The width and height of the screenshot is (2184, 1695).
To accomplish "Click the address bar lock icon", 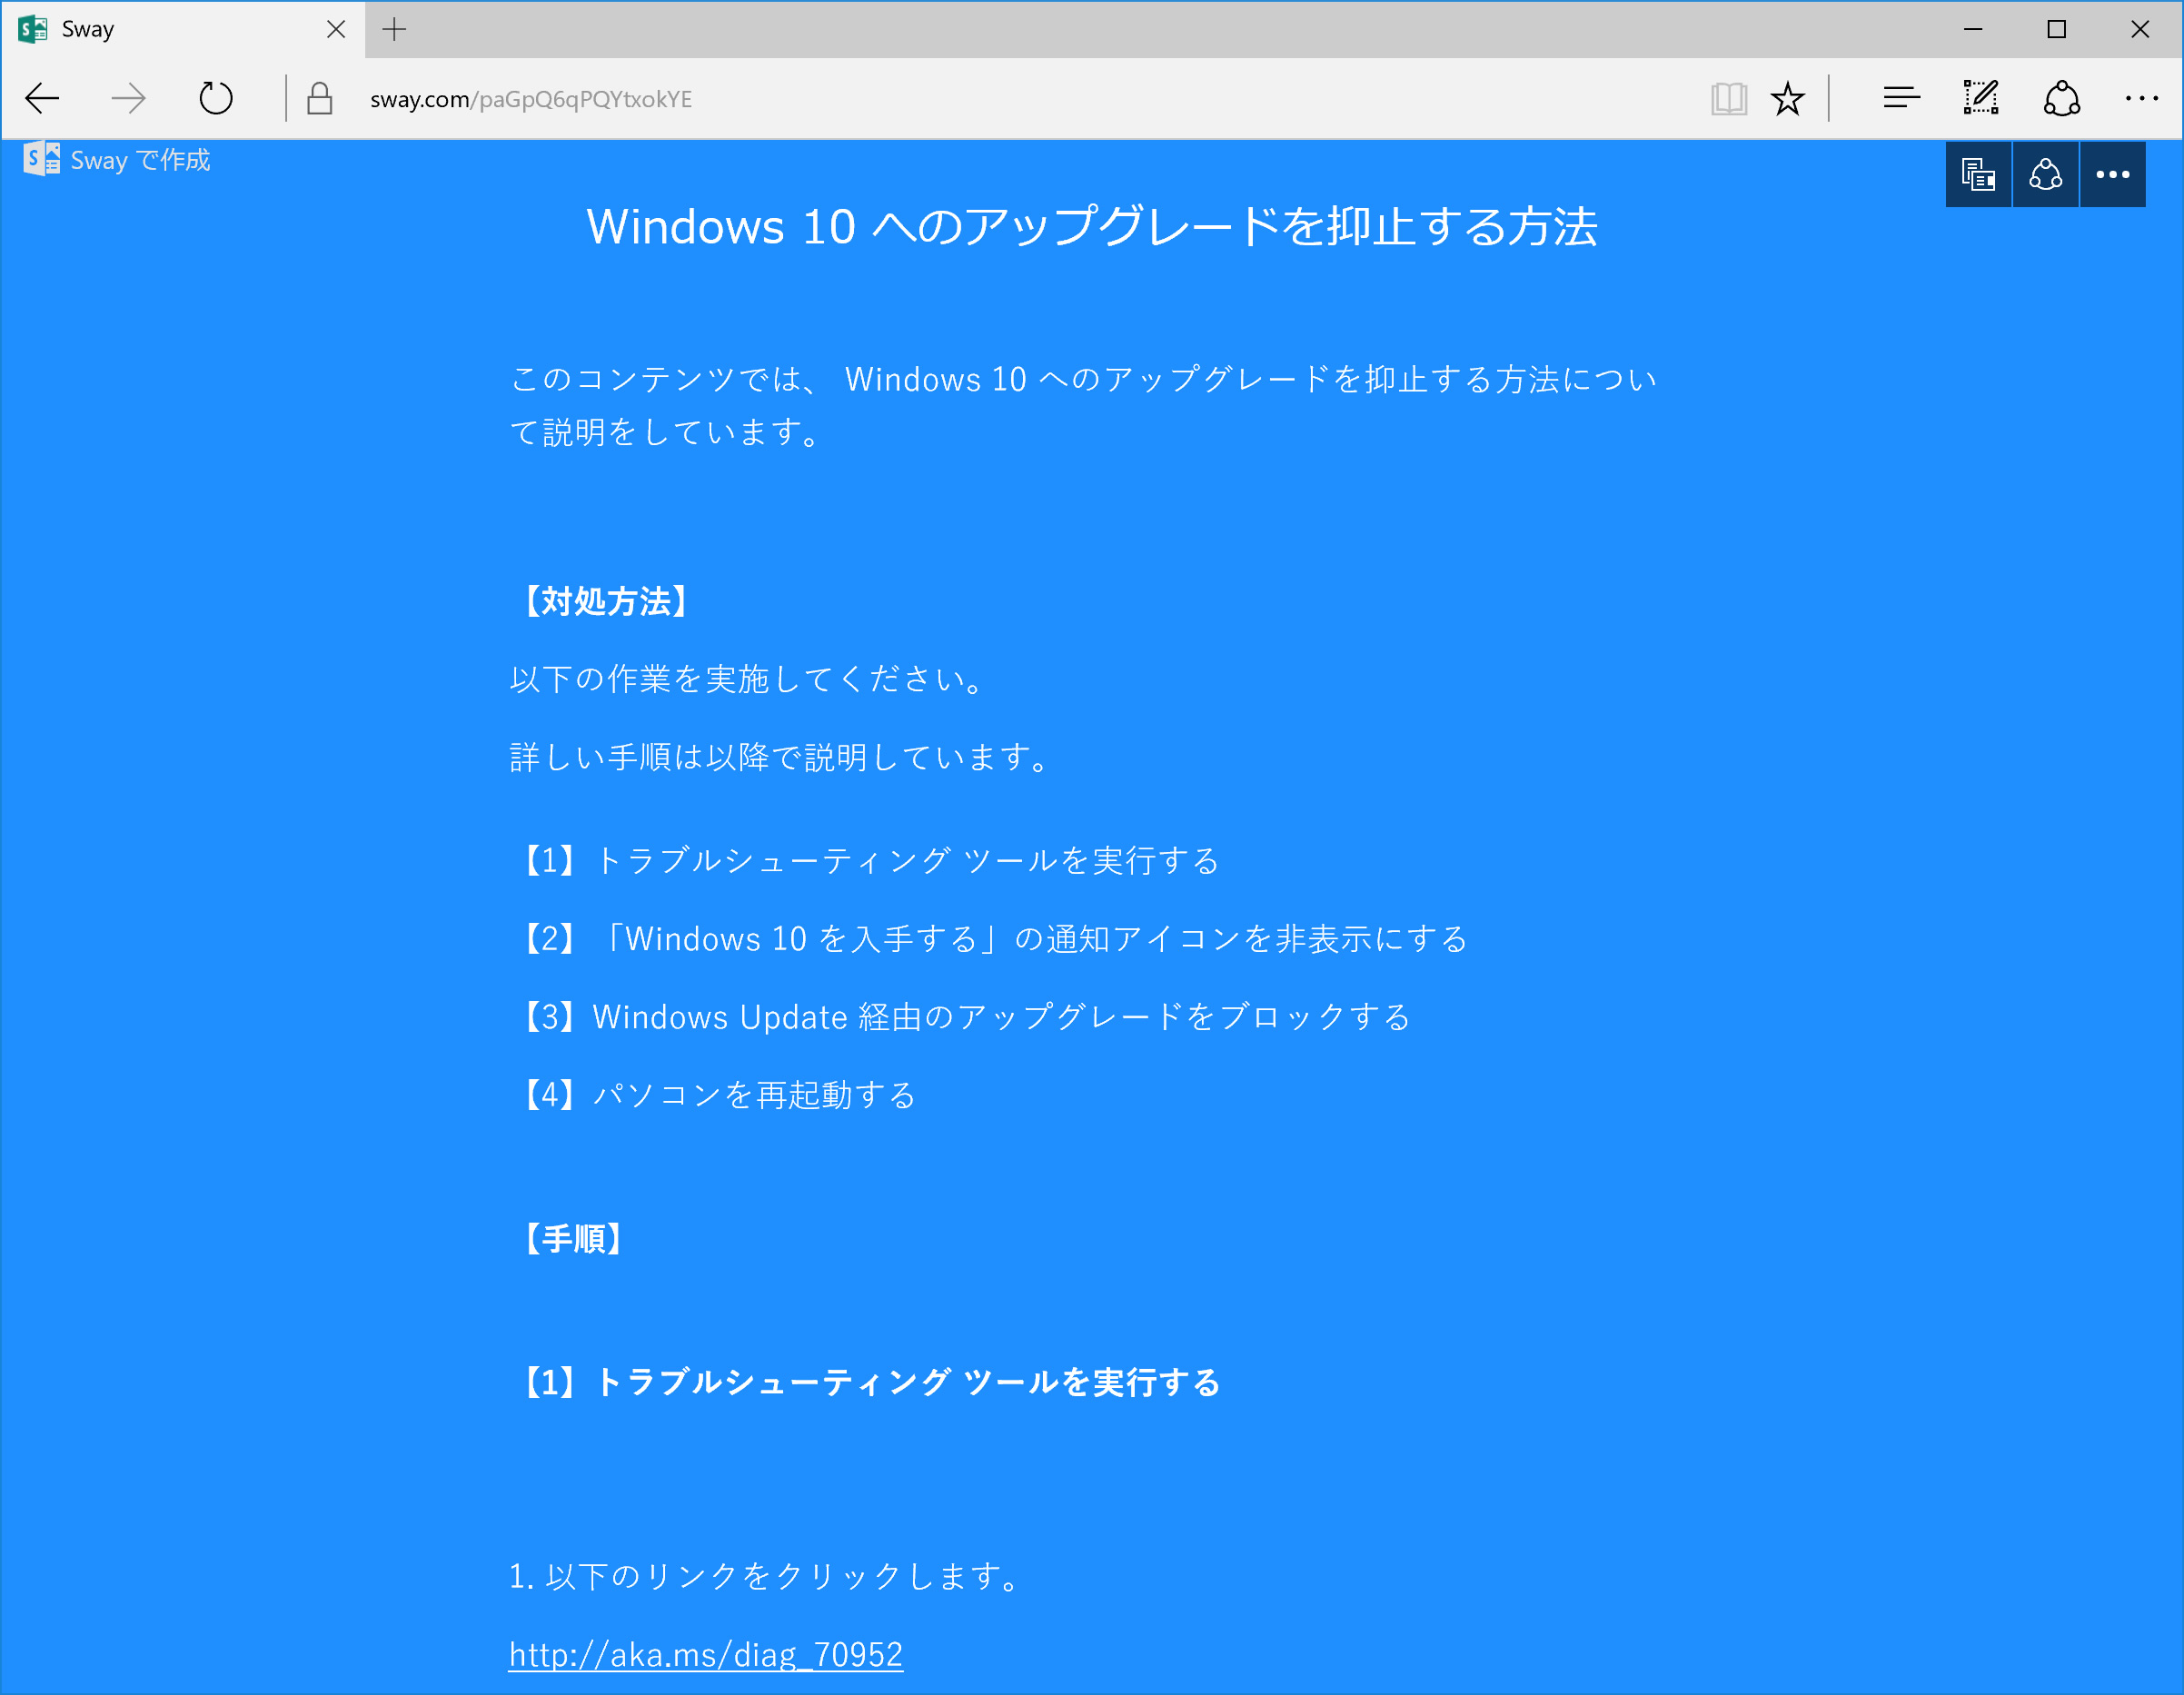I will click(x=319, y=98).
